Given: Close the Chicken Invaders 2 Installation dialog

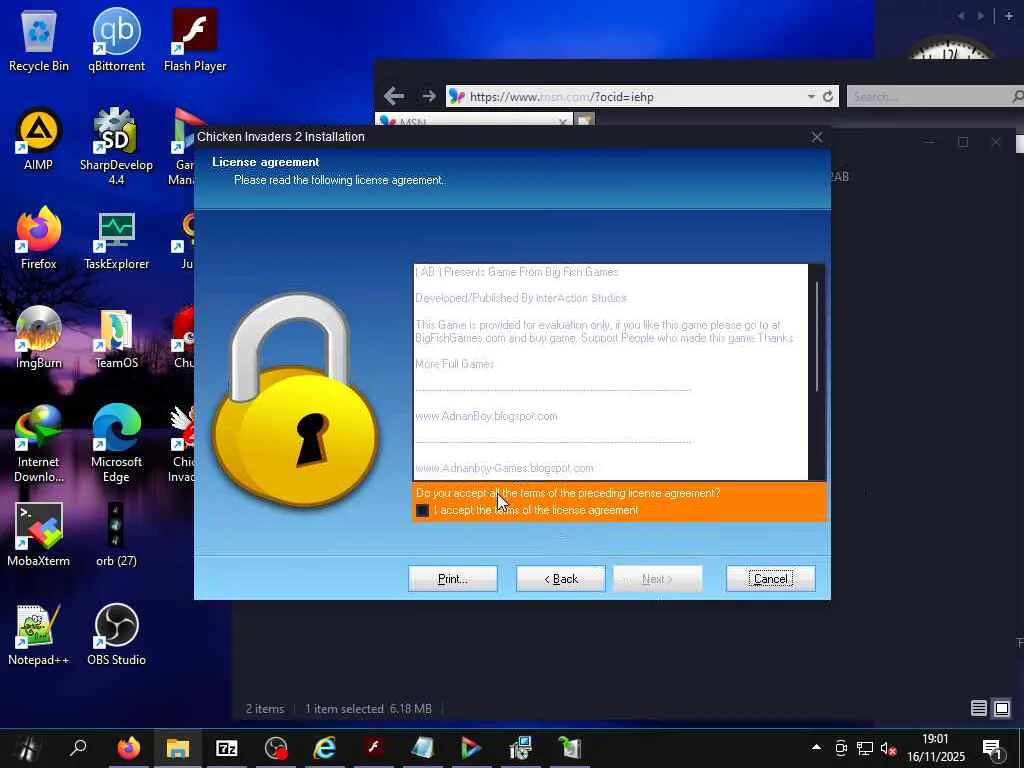Looking at the screenshot, I should click(816, 136).
